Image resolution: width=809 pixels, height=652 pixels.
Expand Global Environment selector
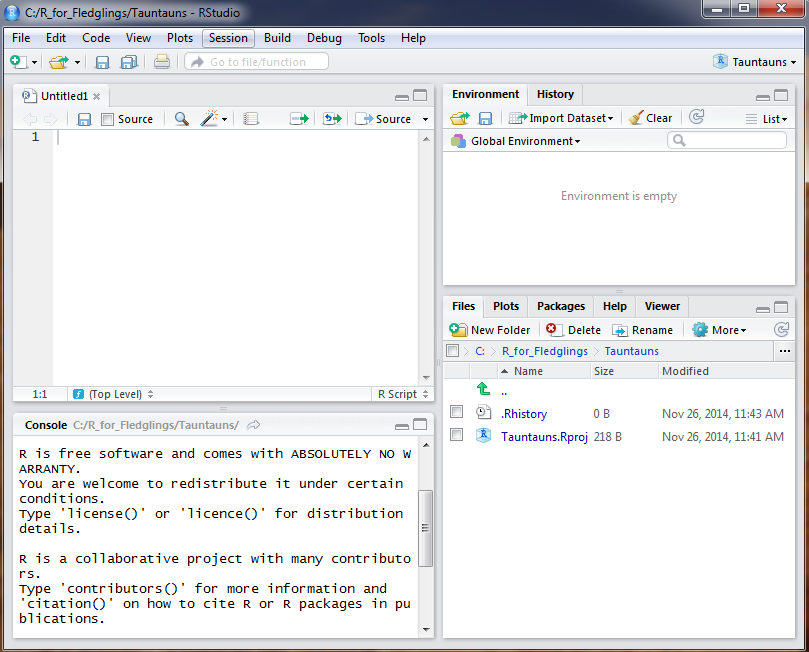pos(515,141)
